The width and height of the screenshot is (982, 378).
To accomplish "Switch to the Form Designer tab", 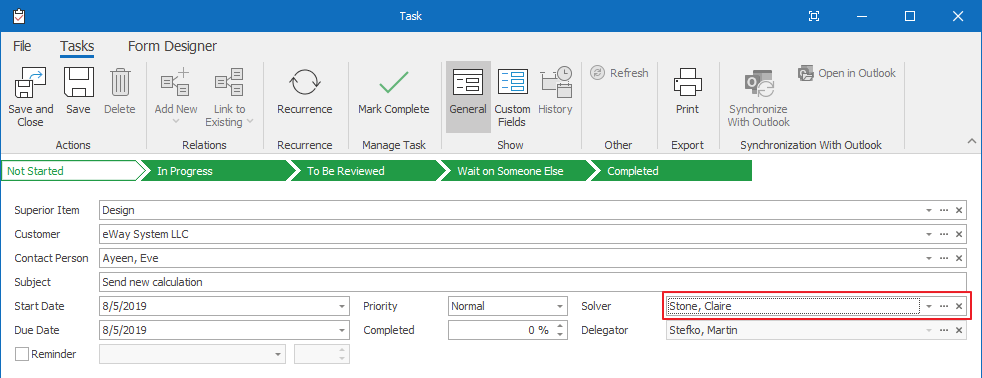I will point(172,46).
